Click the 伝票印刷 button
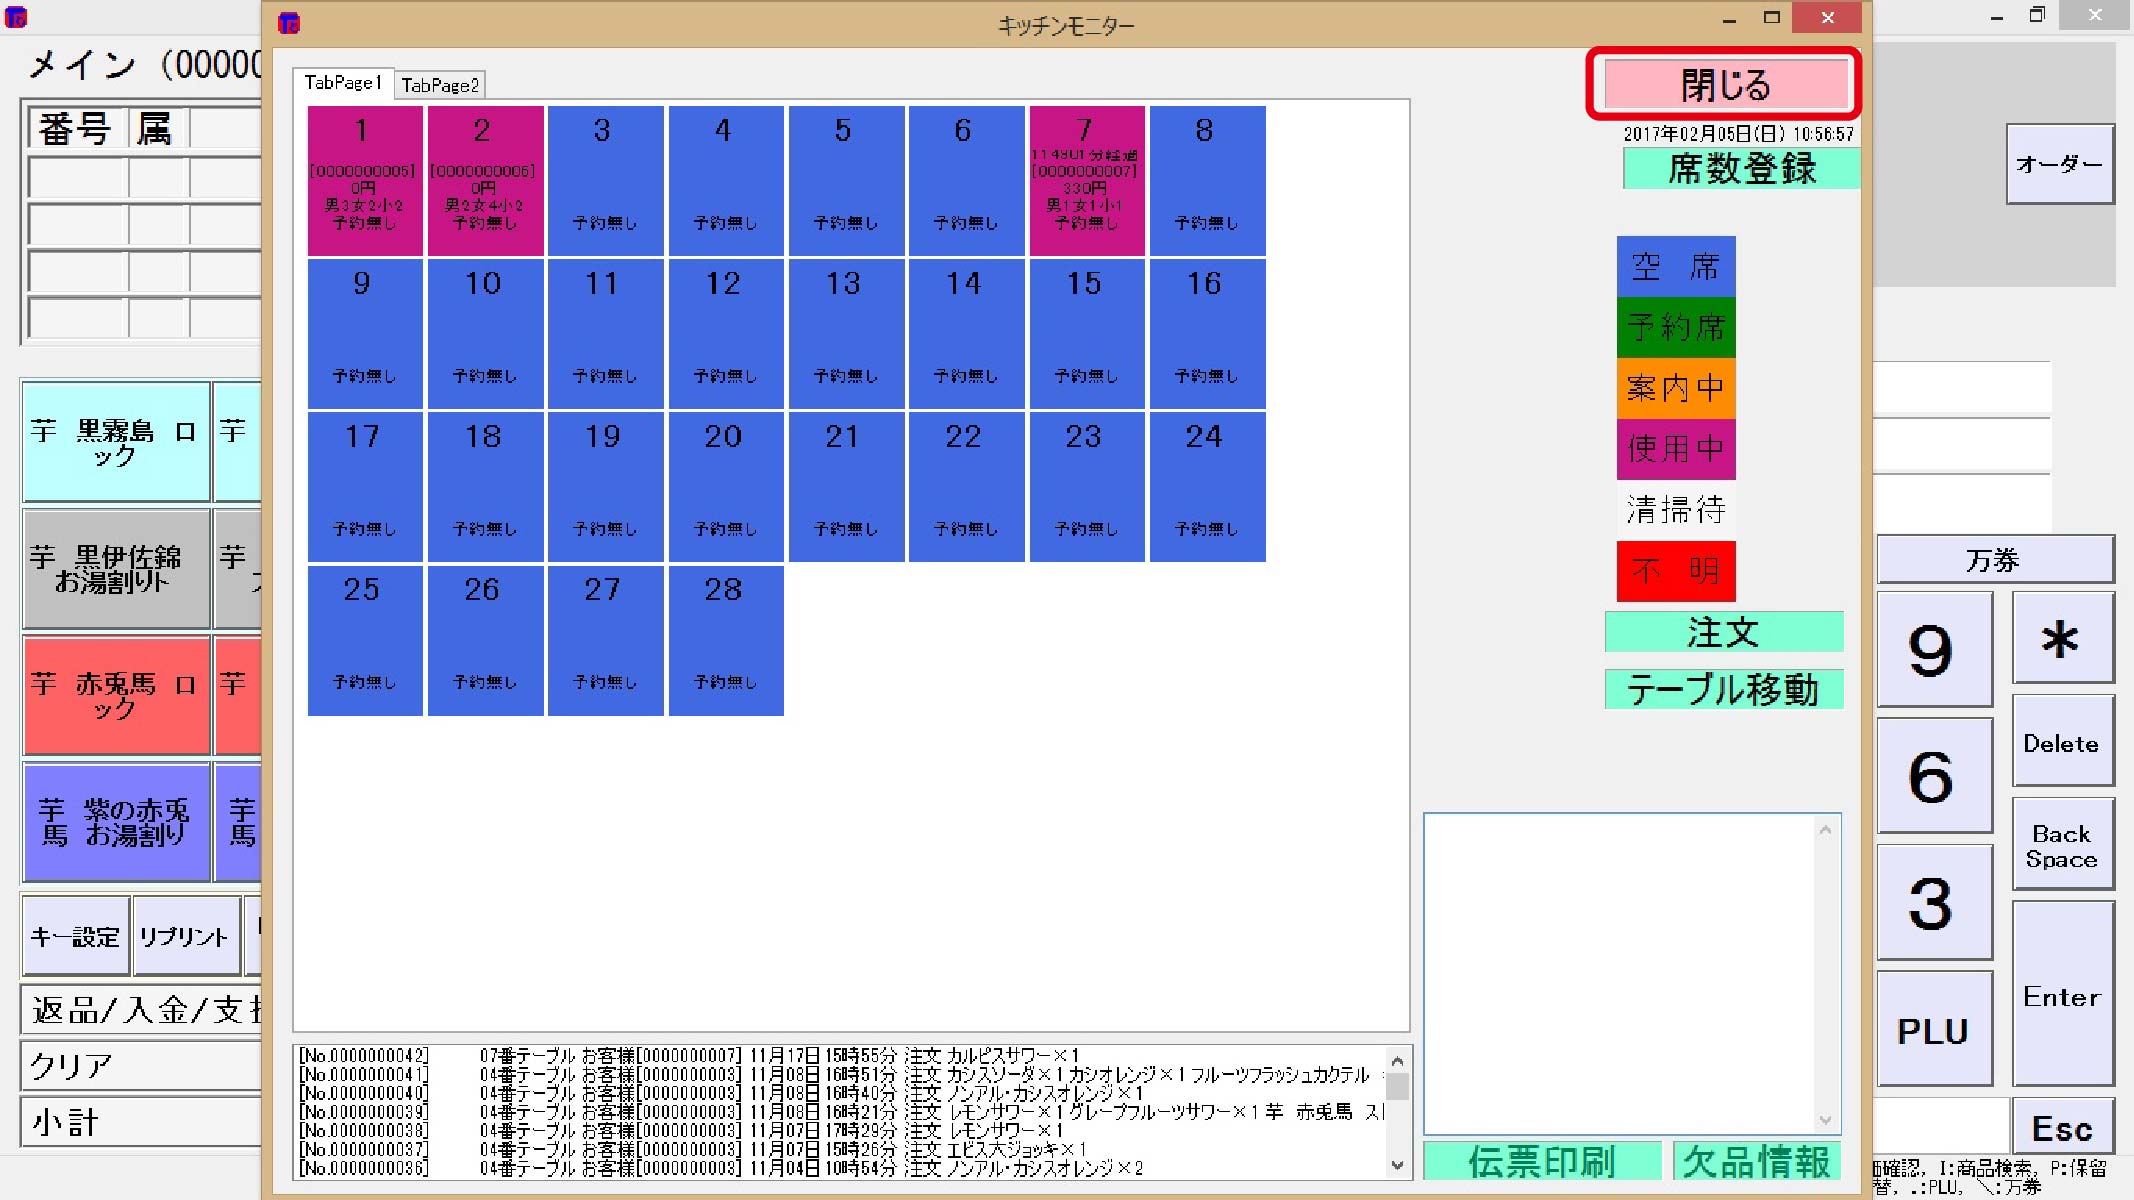2134x1200 pixels. [1541, 1161]
